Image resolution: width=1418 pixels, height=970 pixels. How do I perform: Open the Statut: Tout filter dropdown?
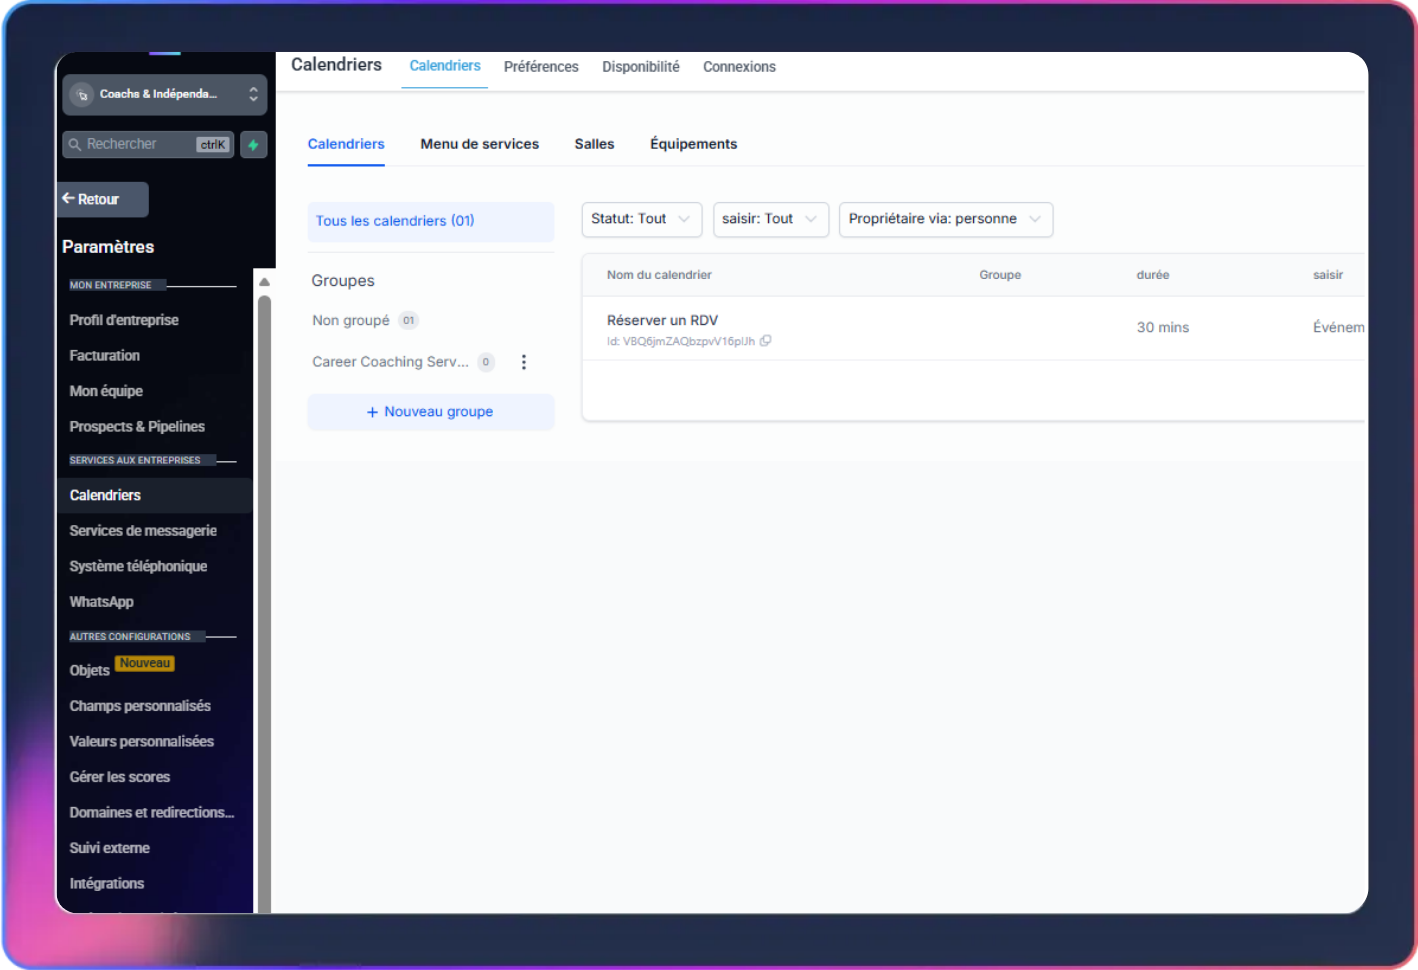click(641, 219)
